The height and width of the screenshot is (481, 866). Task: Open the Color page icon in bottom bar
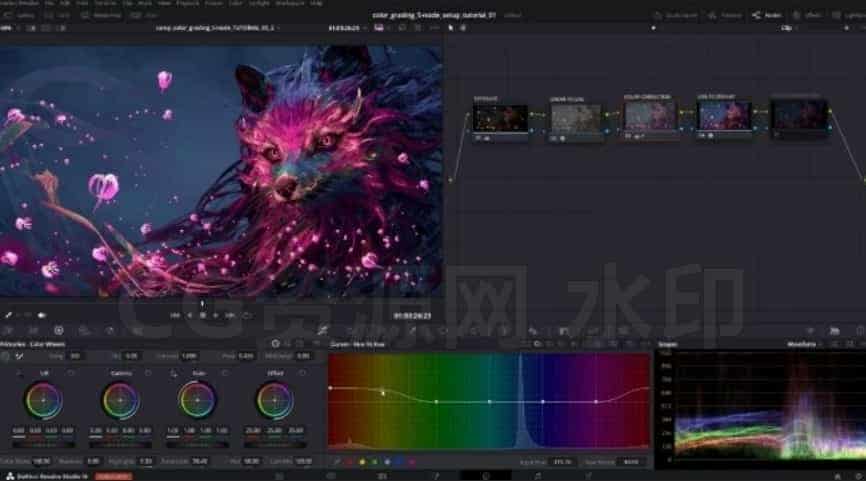coord(486,475)
